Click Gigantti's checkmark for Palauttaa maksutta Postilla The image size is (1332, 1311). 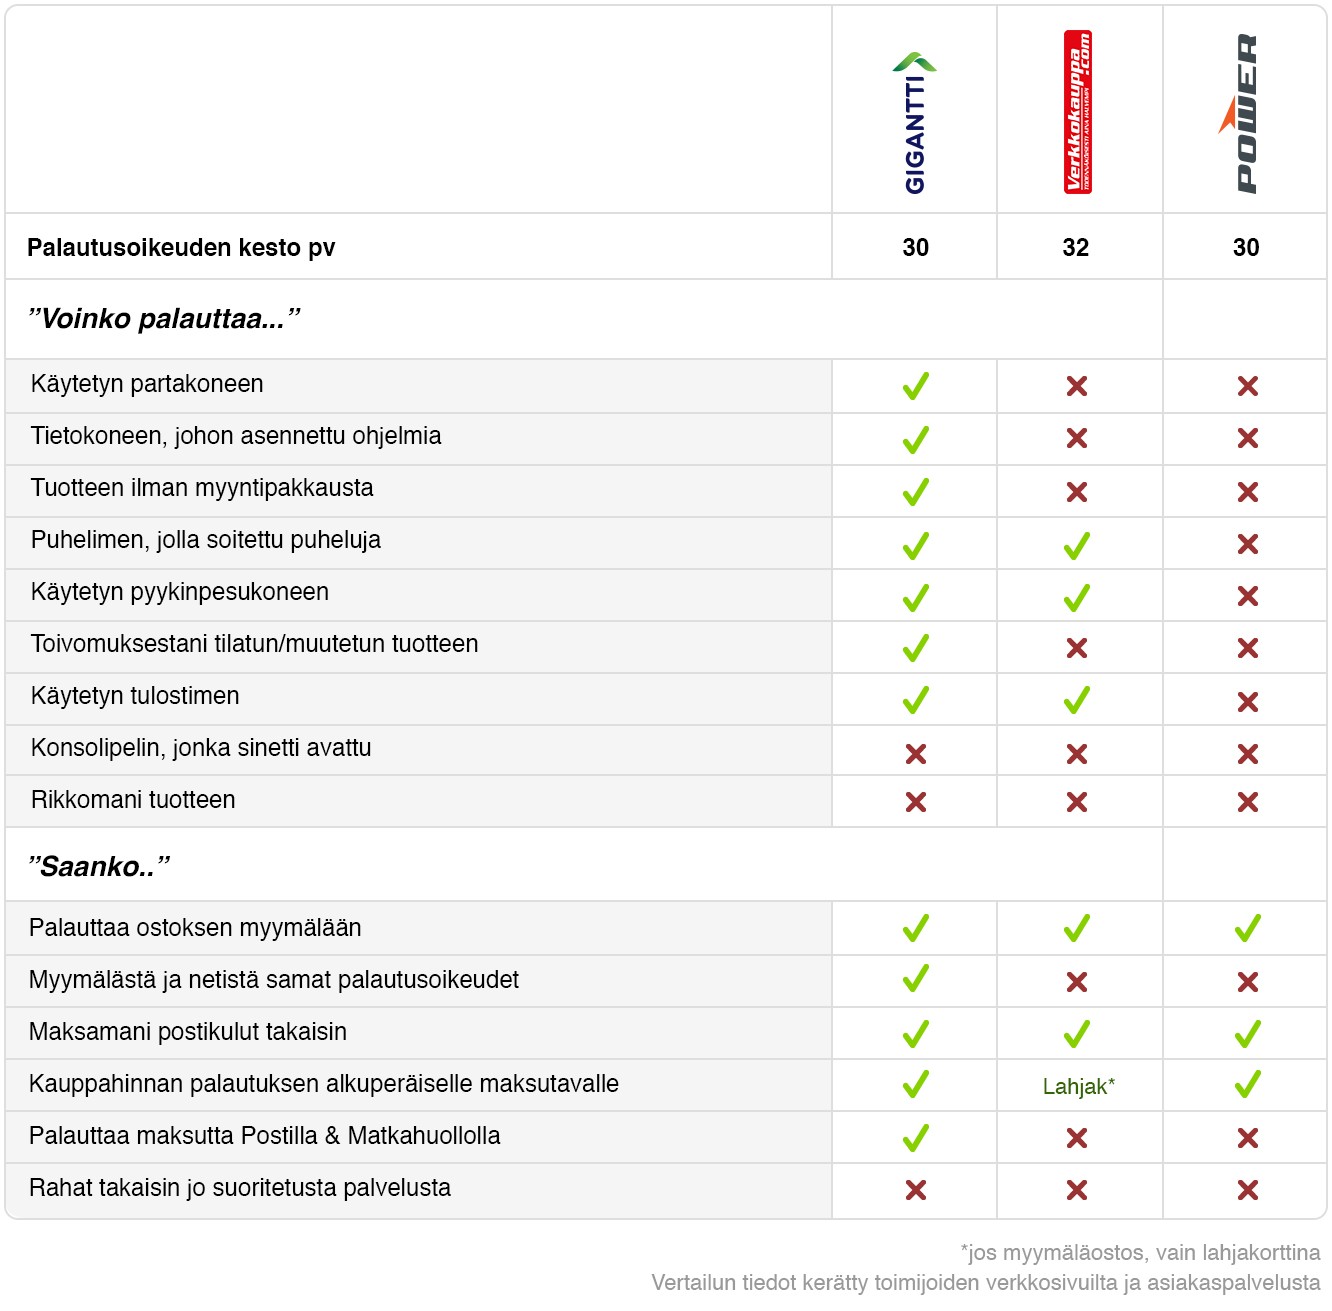[916, 1138]
